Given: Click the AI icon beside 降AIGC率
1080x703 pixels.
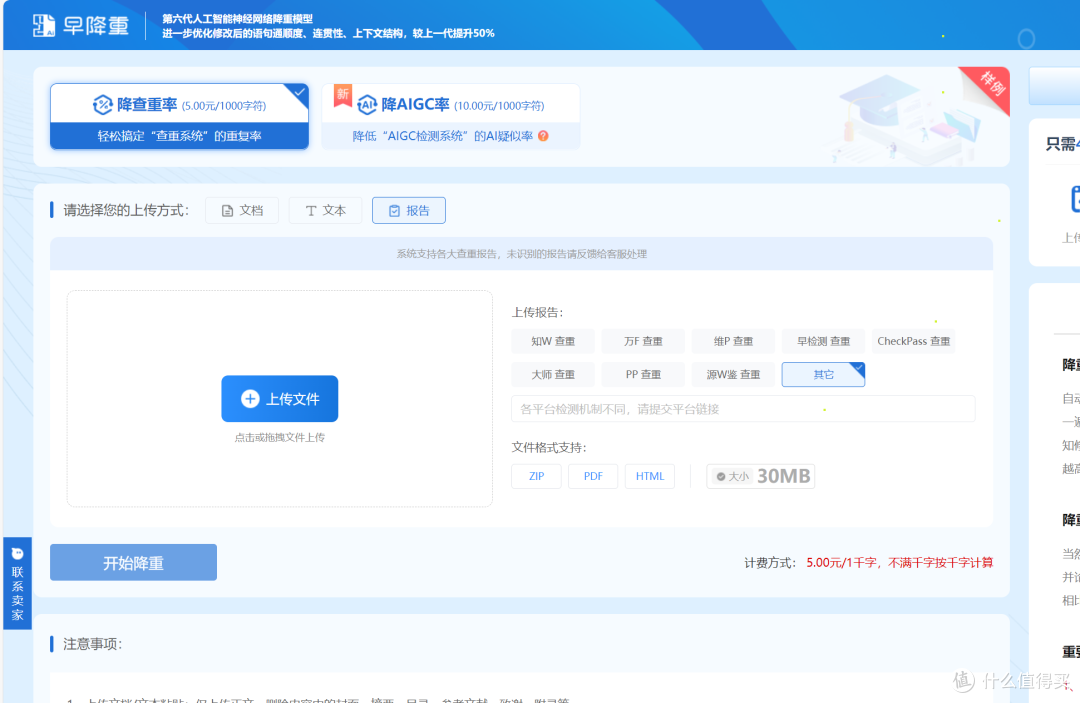Looking at the screenshot, I should pyautogui.click(x=367, y=105).
